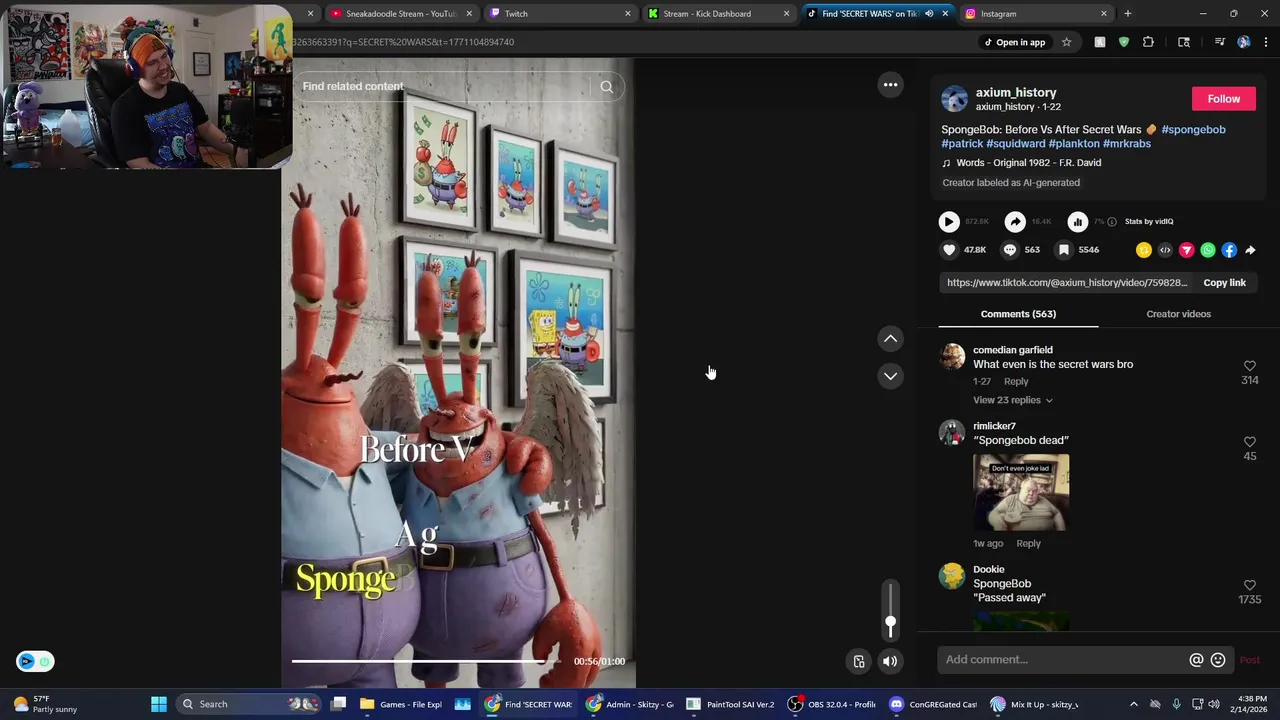Screen dimensions: 1280x720
Task: Click the #squidward hashtag
Action: [1016, 143]
